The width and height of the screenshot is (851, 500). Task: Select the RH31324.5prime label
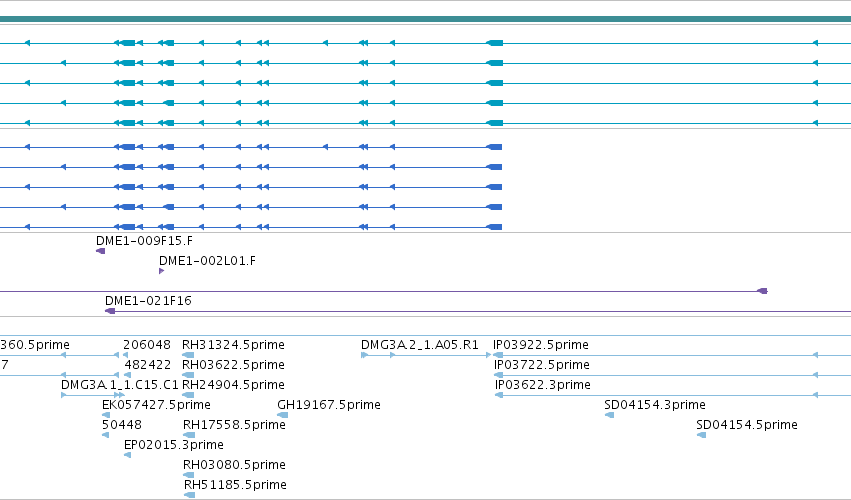(233, 345)
